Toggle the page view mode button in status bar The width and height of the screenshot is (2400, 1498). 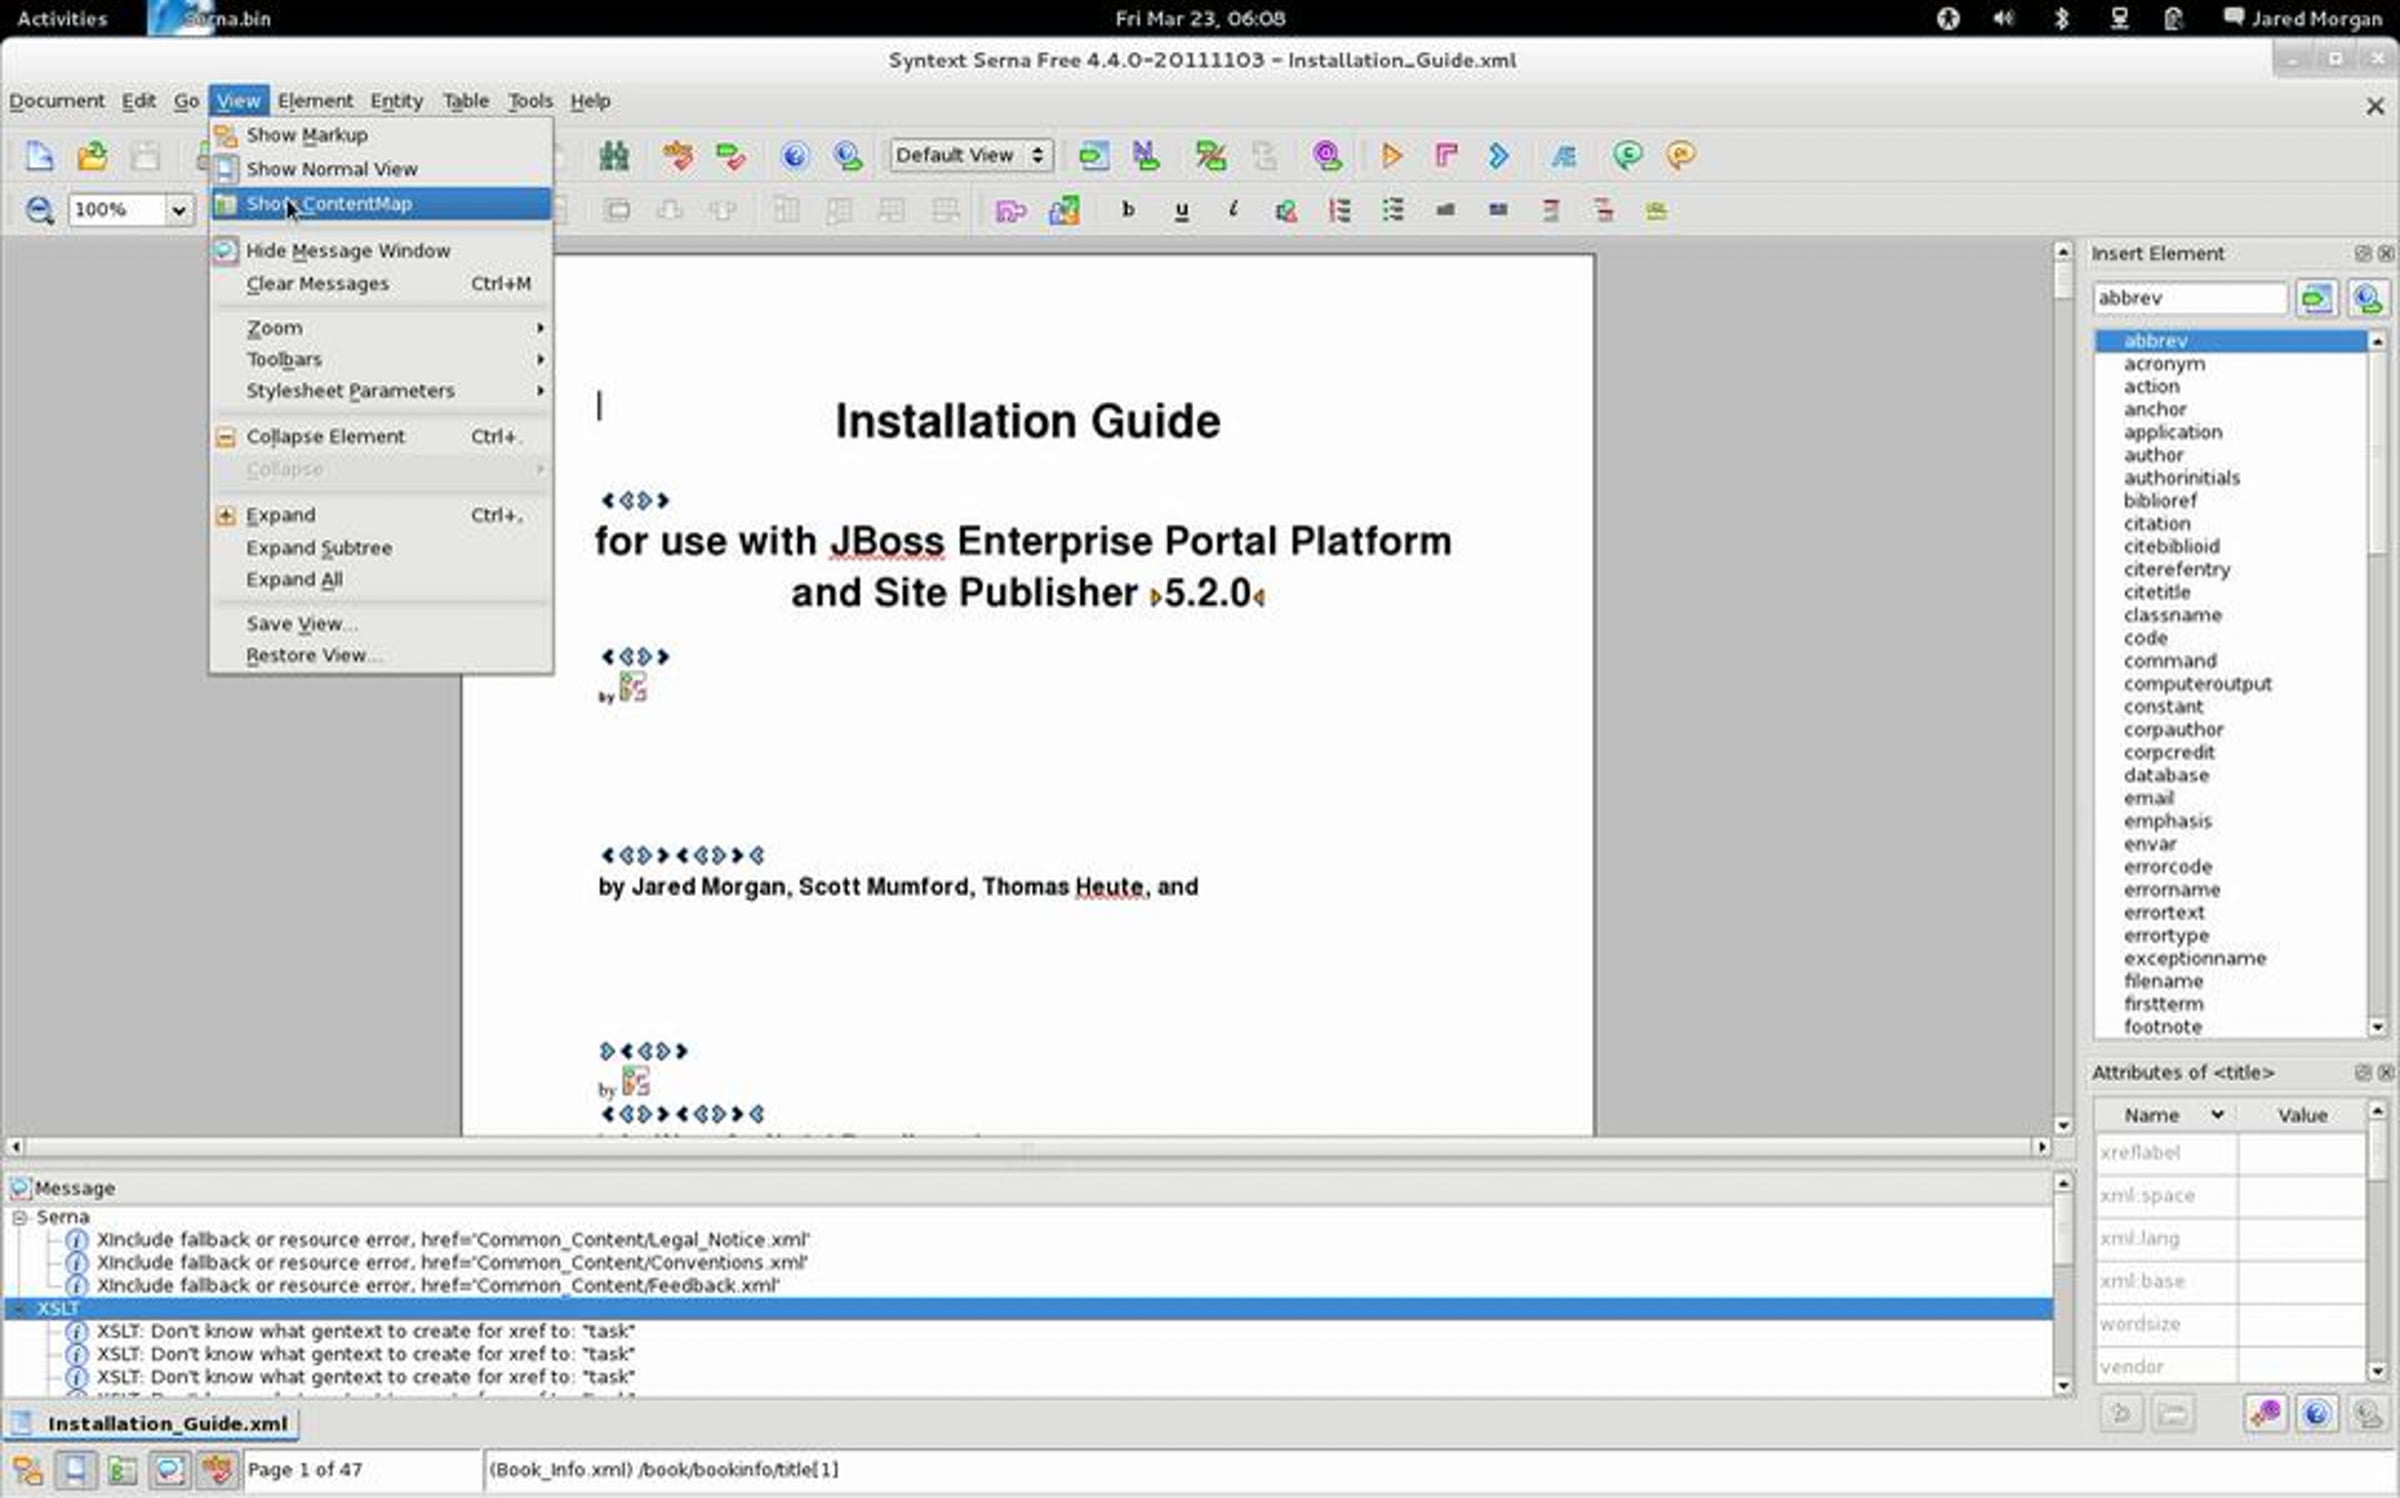[74, 1469]
